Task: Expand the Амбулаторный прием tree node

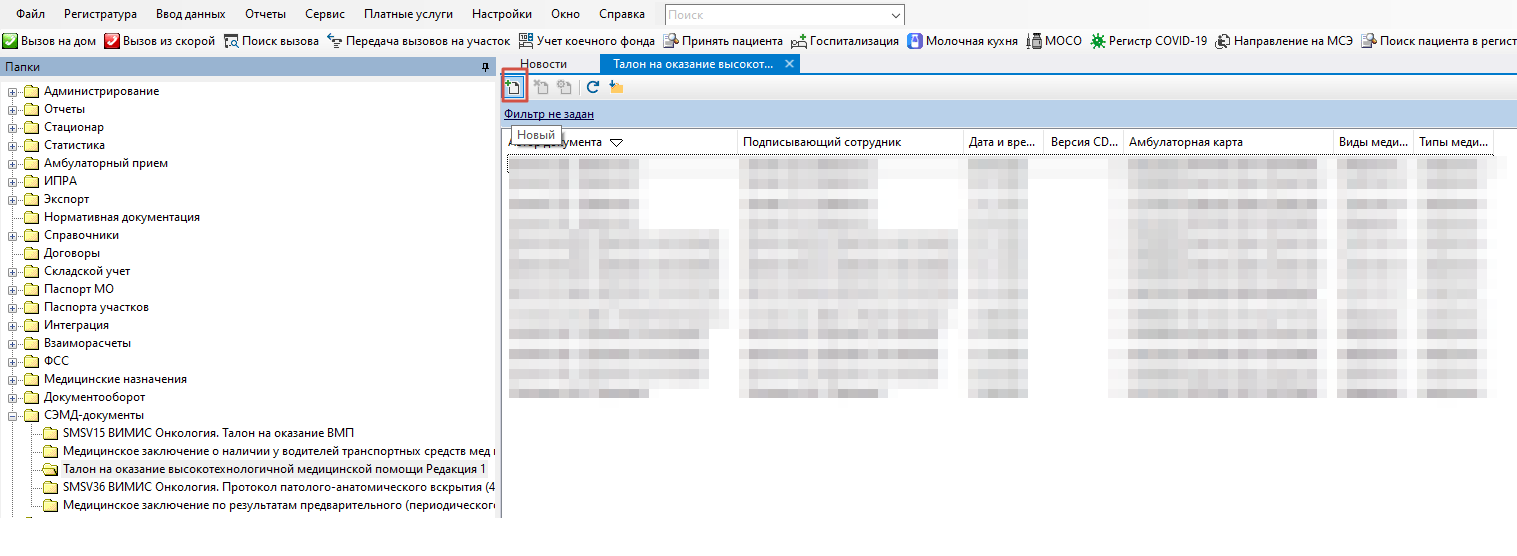Action: point(14,164)
